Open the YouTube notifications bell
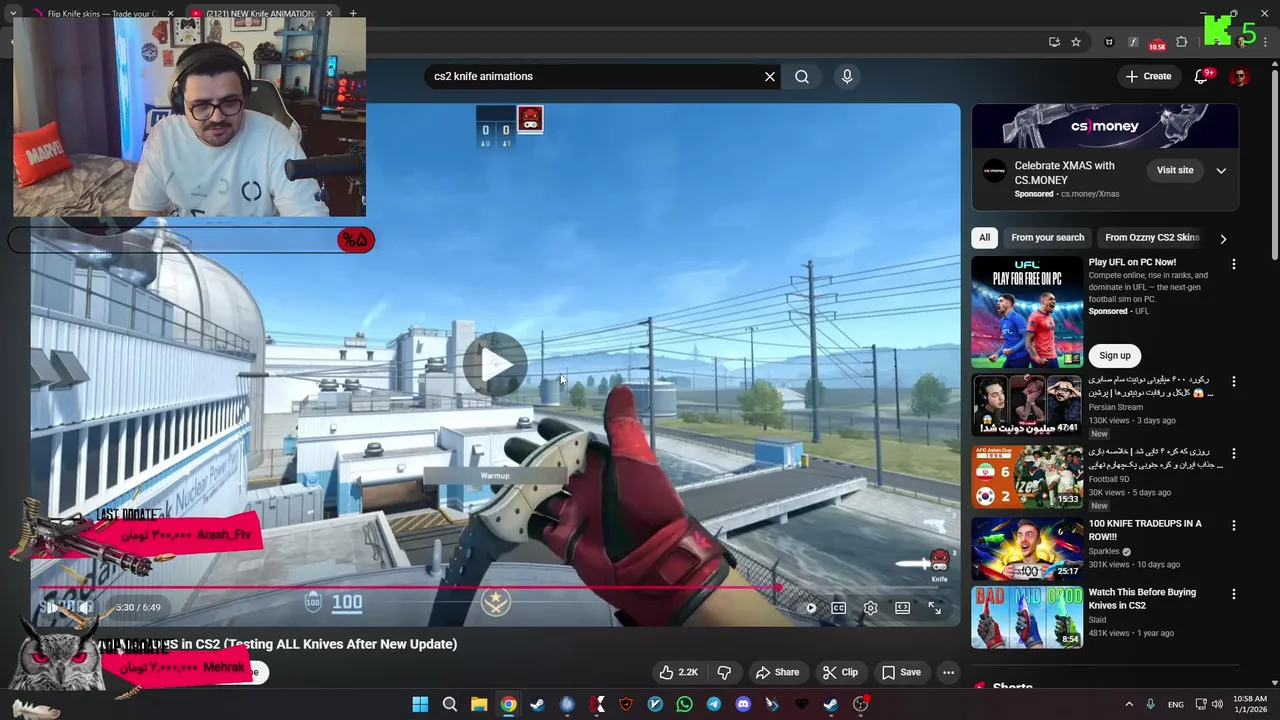 tap(1202, 76)
